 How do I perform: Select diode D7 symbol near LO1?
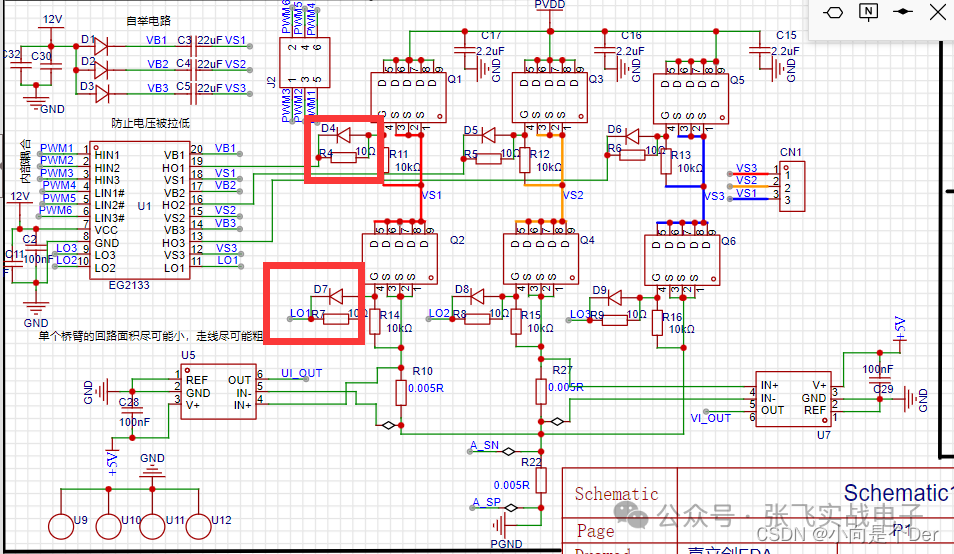tap(336, 296)
